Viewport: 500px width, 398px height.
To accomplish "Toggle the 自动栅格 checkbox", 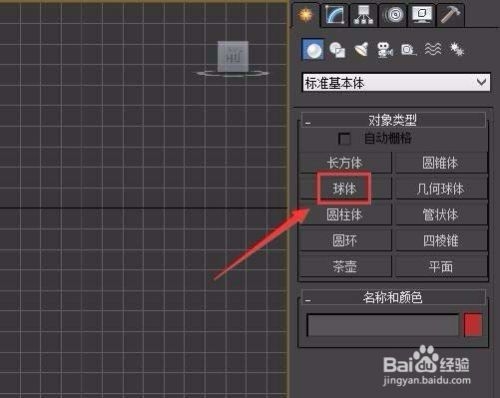I will click(344, 138).
